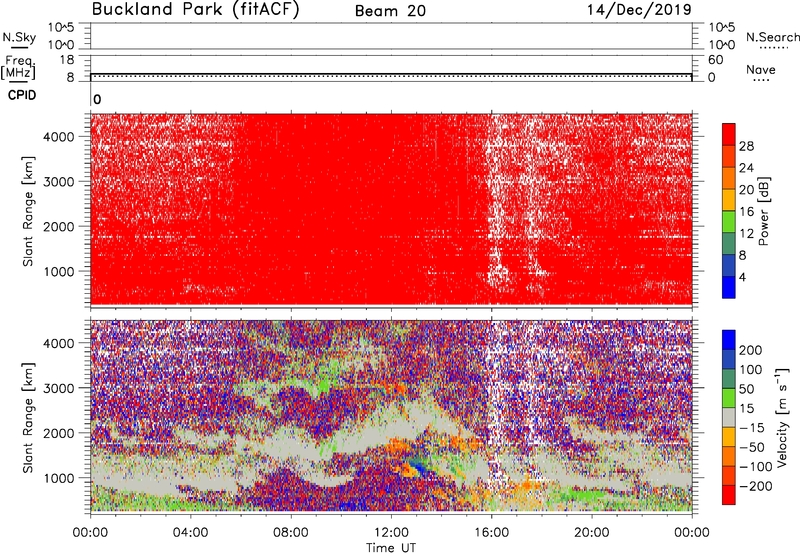Screen dimensions: 800x554
Task: Click the yellow 16–20 dB power swatch
Action: (729, 199)
